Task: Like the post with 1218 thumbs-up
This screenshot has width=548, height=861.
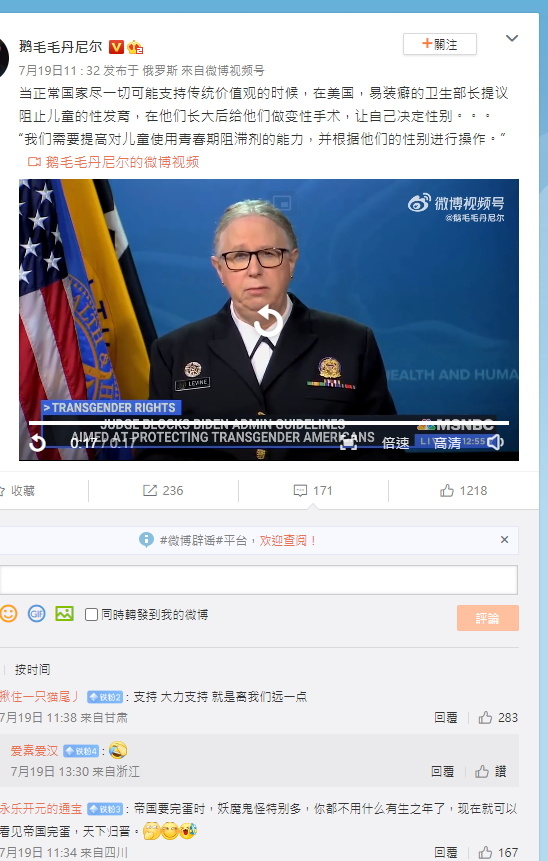Action: coord(463,490)
